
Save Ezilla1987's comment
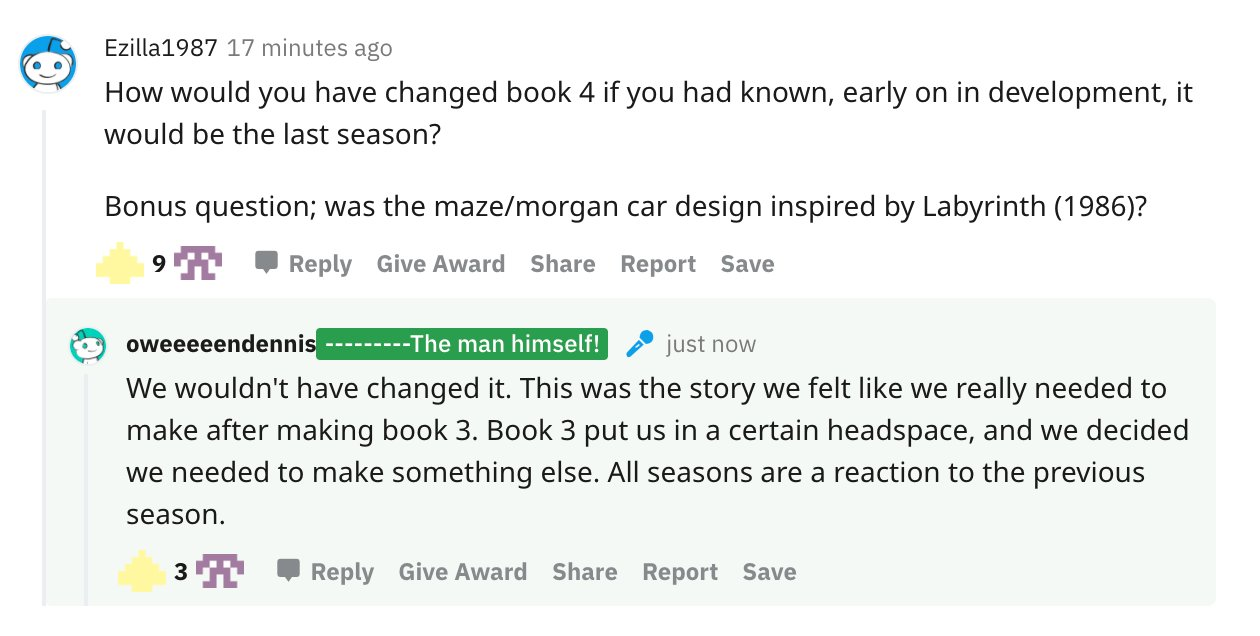747,264
